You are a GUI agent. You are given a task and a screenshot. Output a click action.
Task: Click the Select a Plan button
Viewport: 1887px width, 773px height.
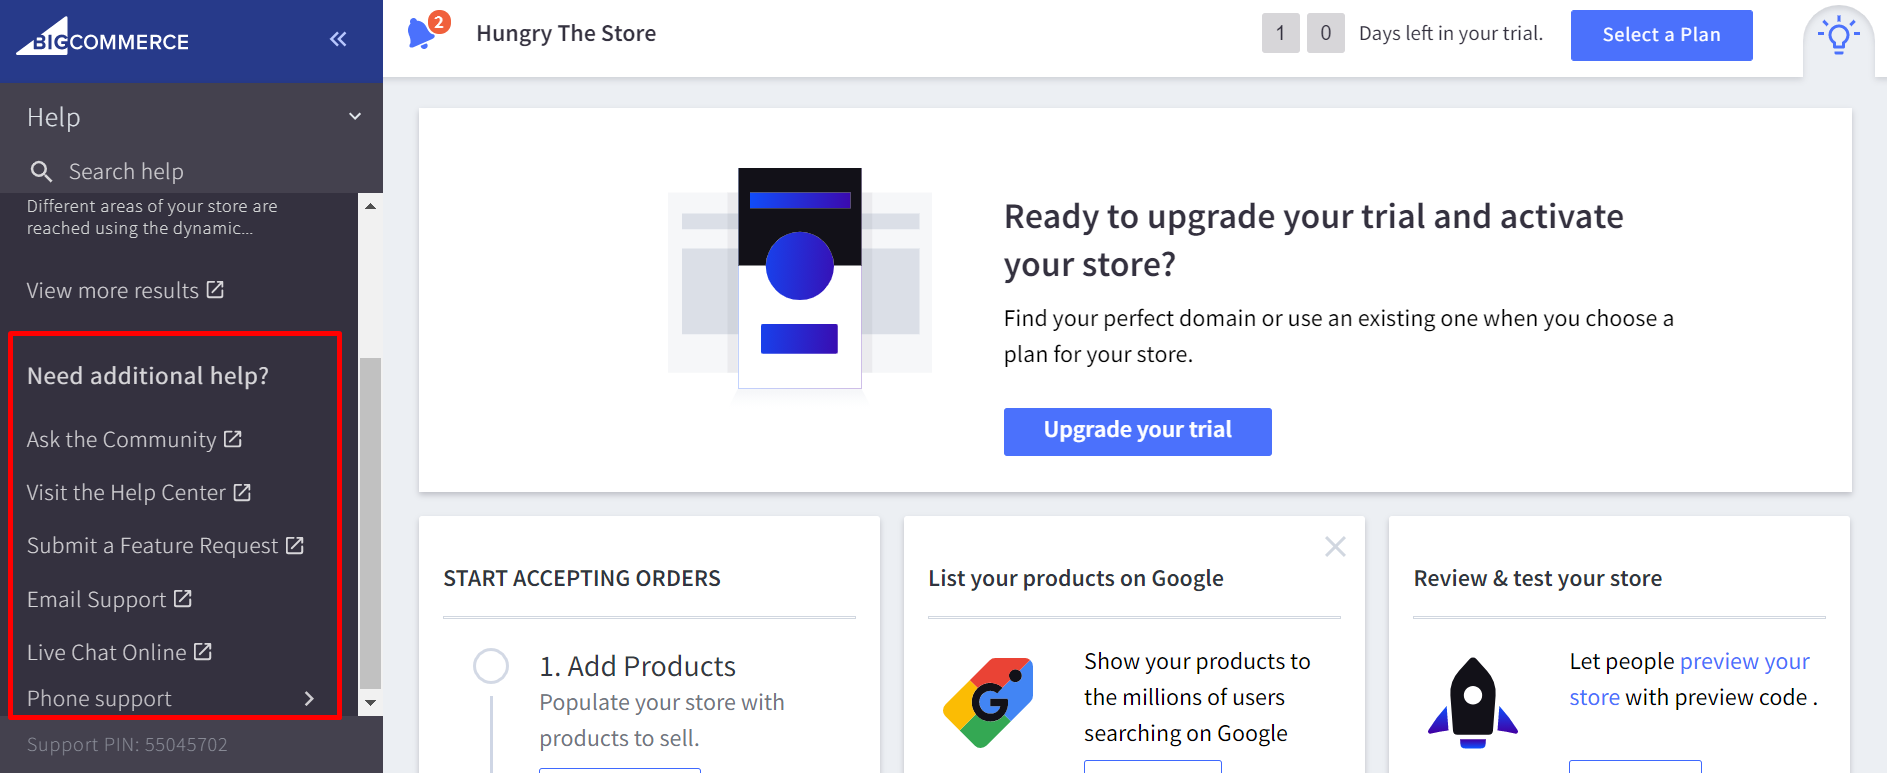1661,35
